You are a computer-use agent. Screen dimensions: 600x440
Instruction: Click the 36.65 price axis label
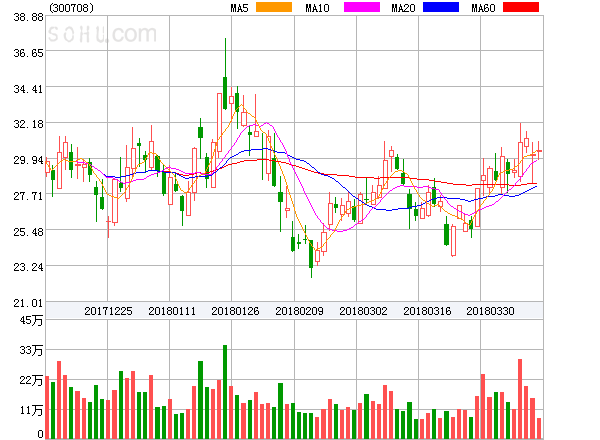pyautogui.click(x=28, y=53)
